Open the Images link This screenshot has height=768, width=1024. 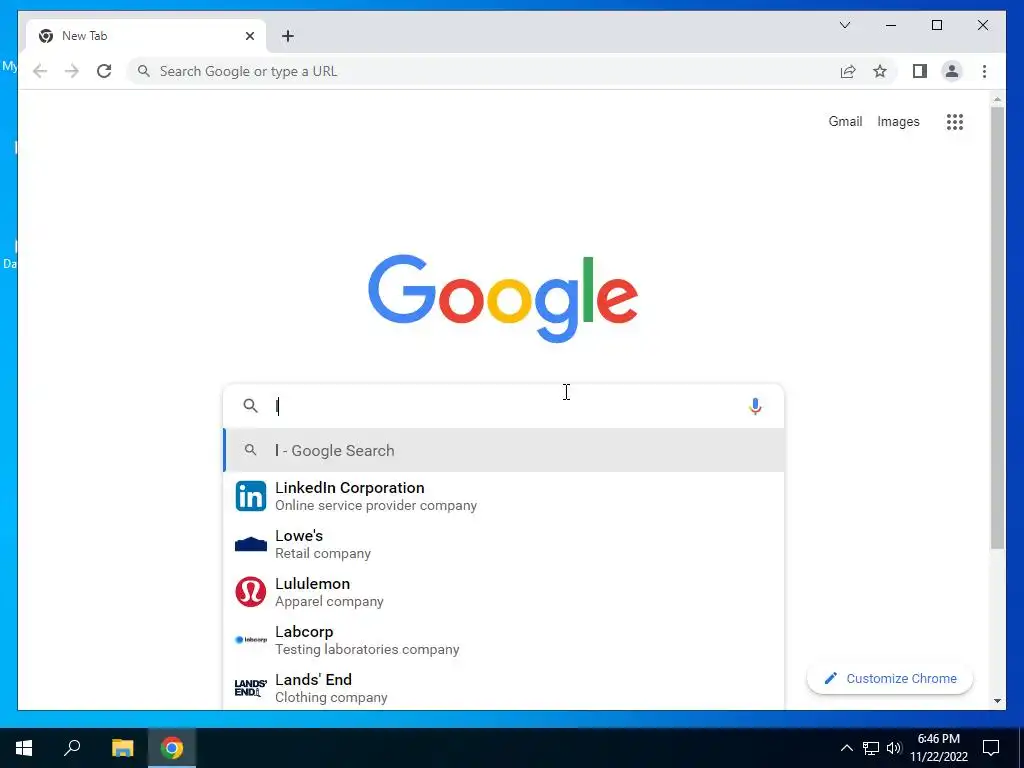[x=898, y=121]
